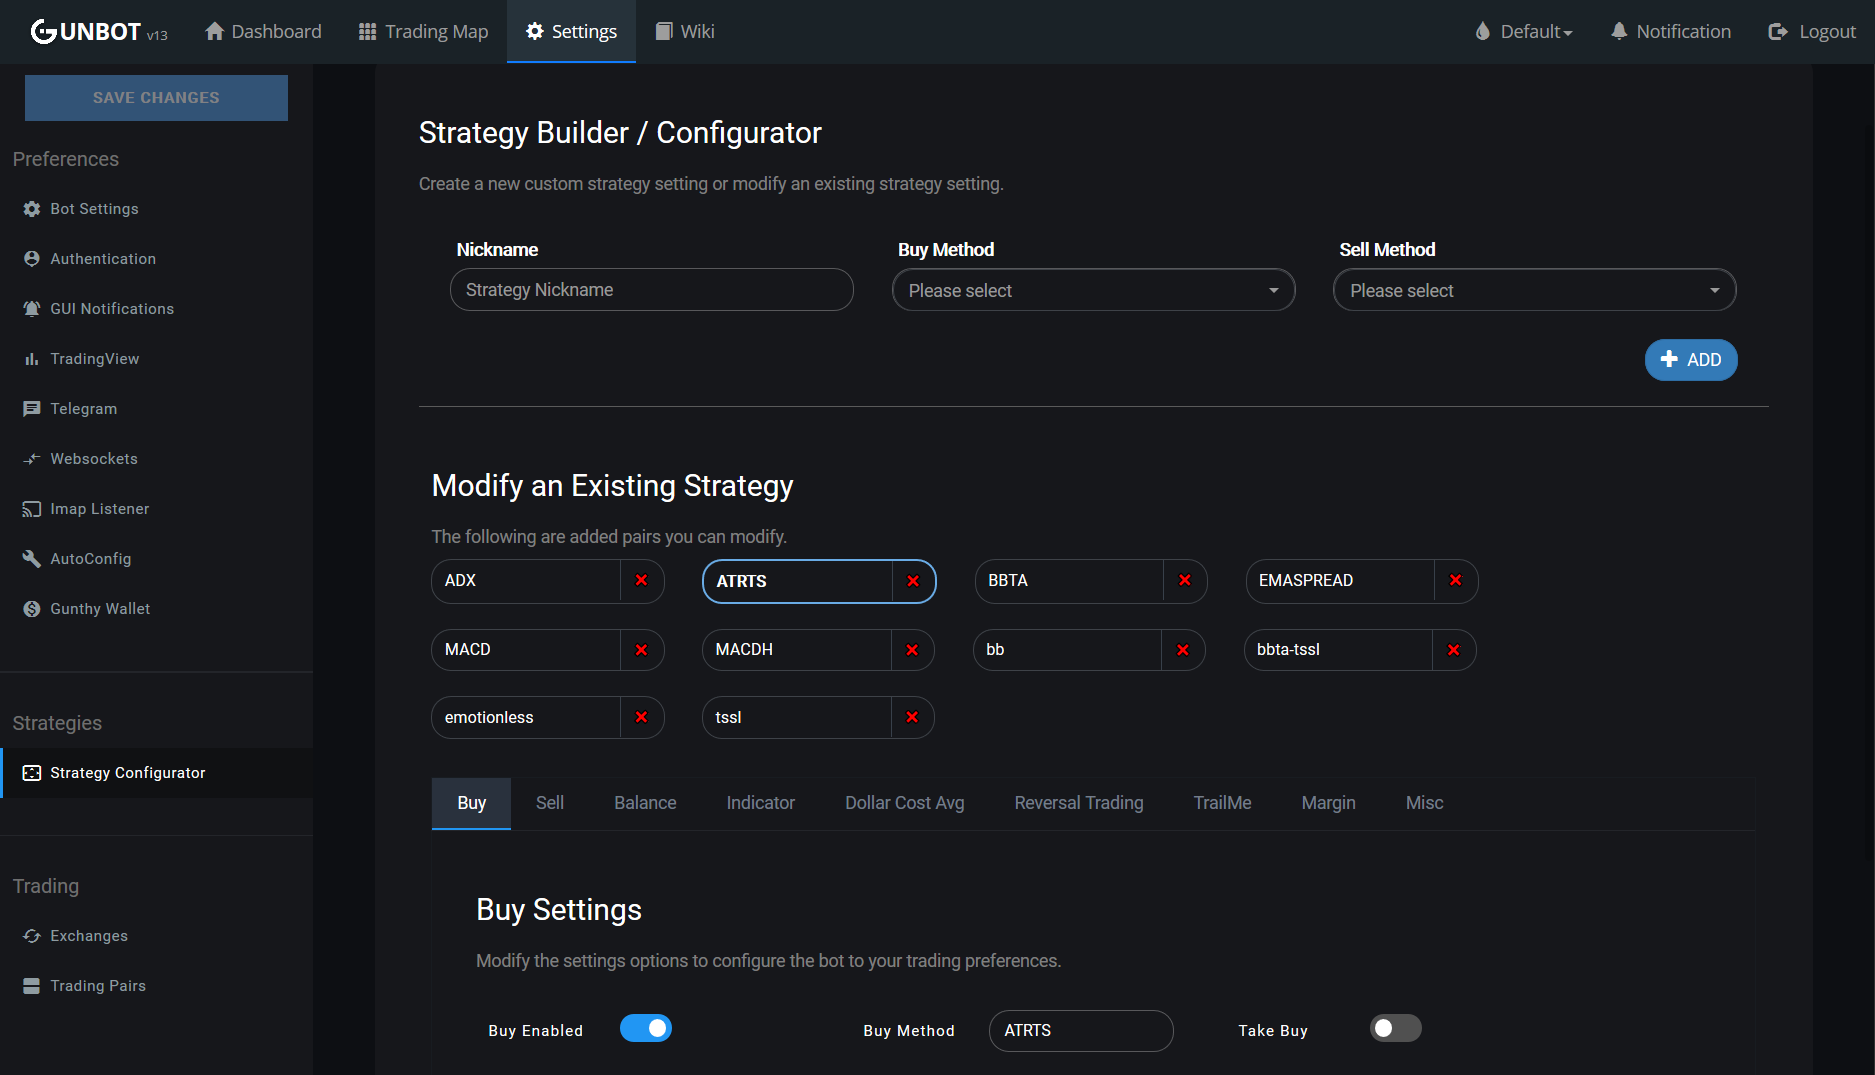
Task: Delete the emotionless strategy
Action: (x=642, y=718)
